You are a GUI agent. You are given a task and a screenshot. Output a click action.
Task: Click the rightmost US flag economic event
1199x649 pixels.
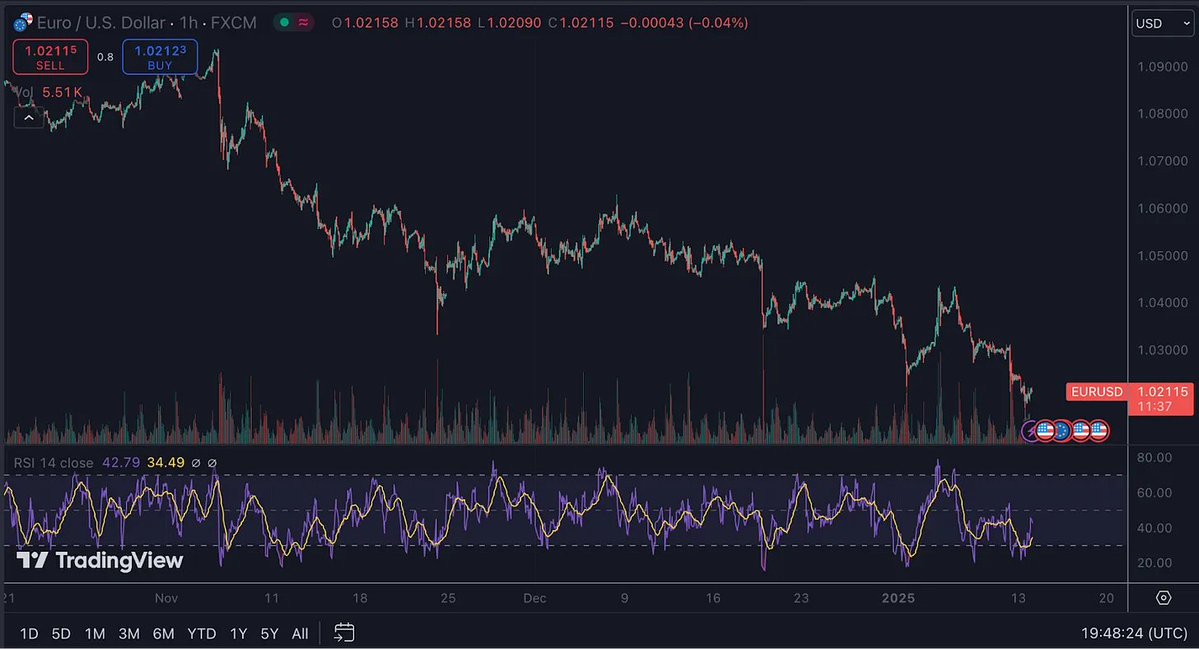point(1099,431)
